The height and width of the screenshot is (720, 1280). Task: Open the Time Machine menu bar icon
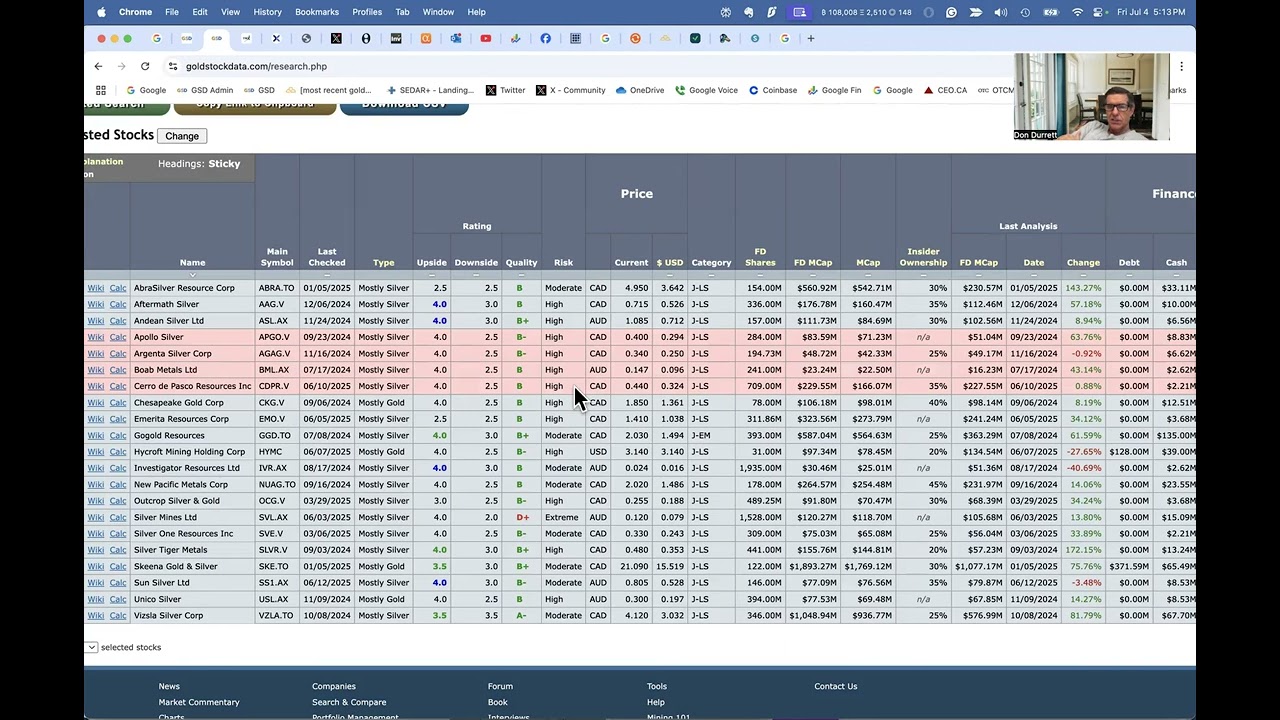point(1025,12)
